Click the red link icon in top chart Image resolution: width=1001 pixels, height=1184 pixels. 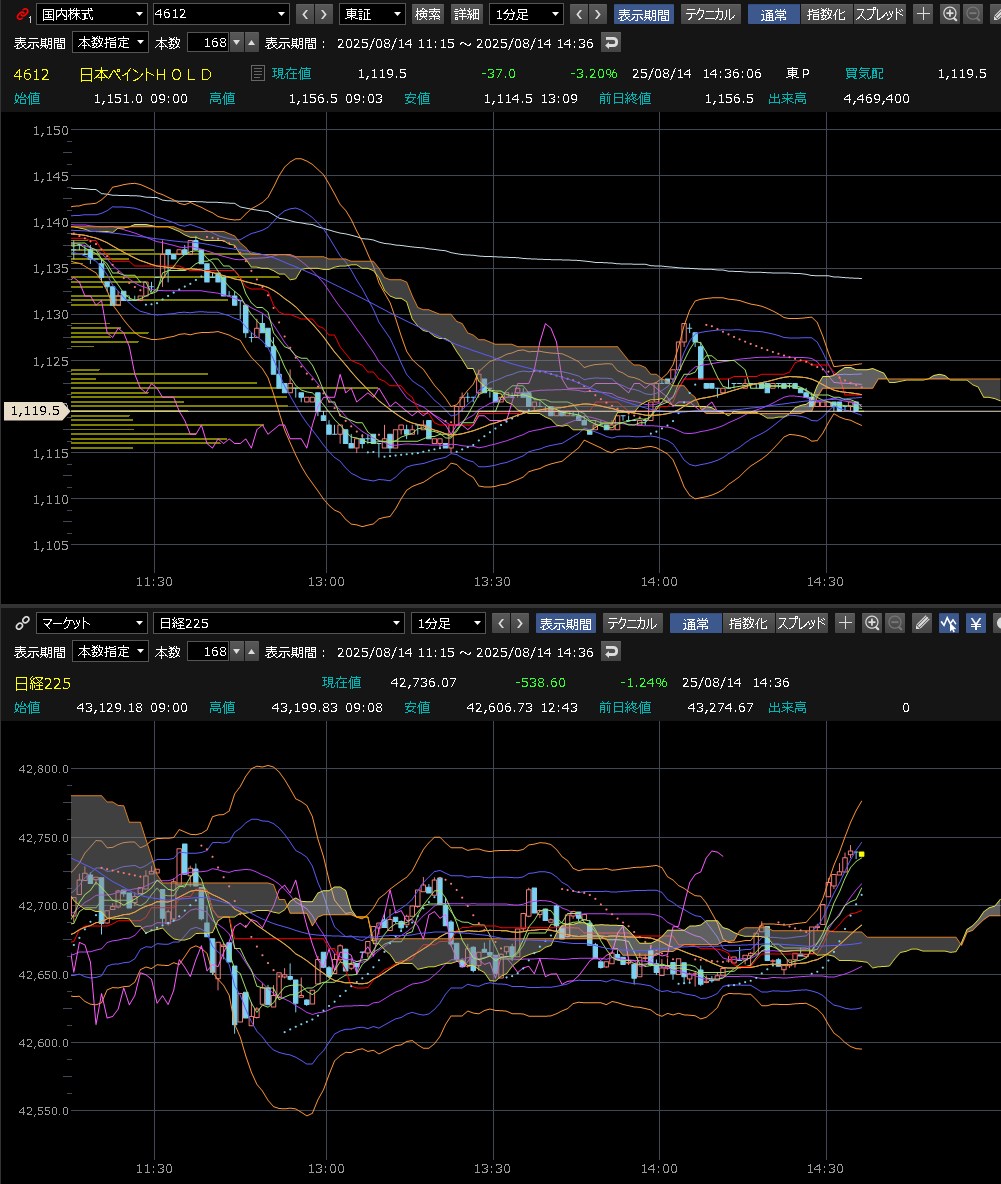click(23, 14)
